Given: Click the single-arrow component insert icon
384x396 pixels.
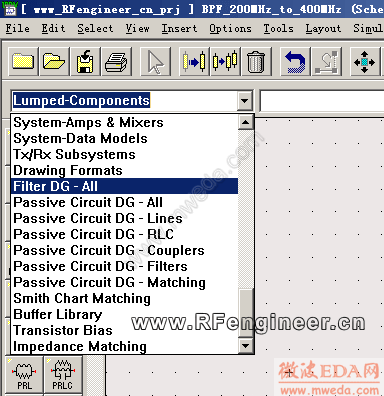Looking at the screenshot, I should click(194, 62).
